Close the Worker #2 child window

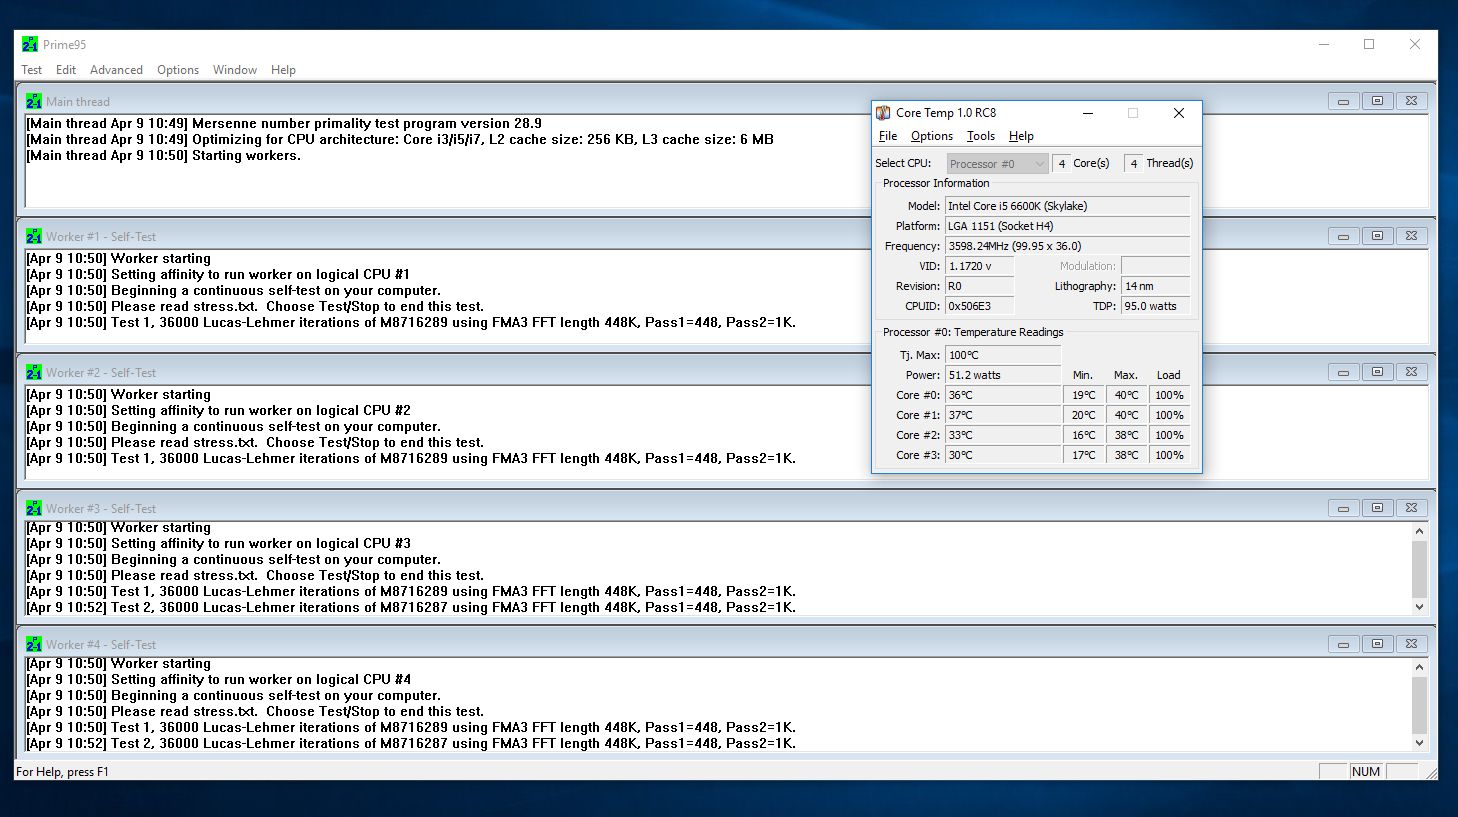pos(1411,372)
